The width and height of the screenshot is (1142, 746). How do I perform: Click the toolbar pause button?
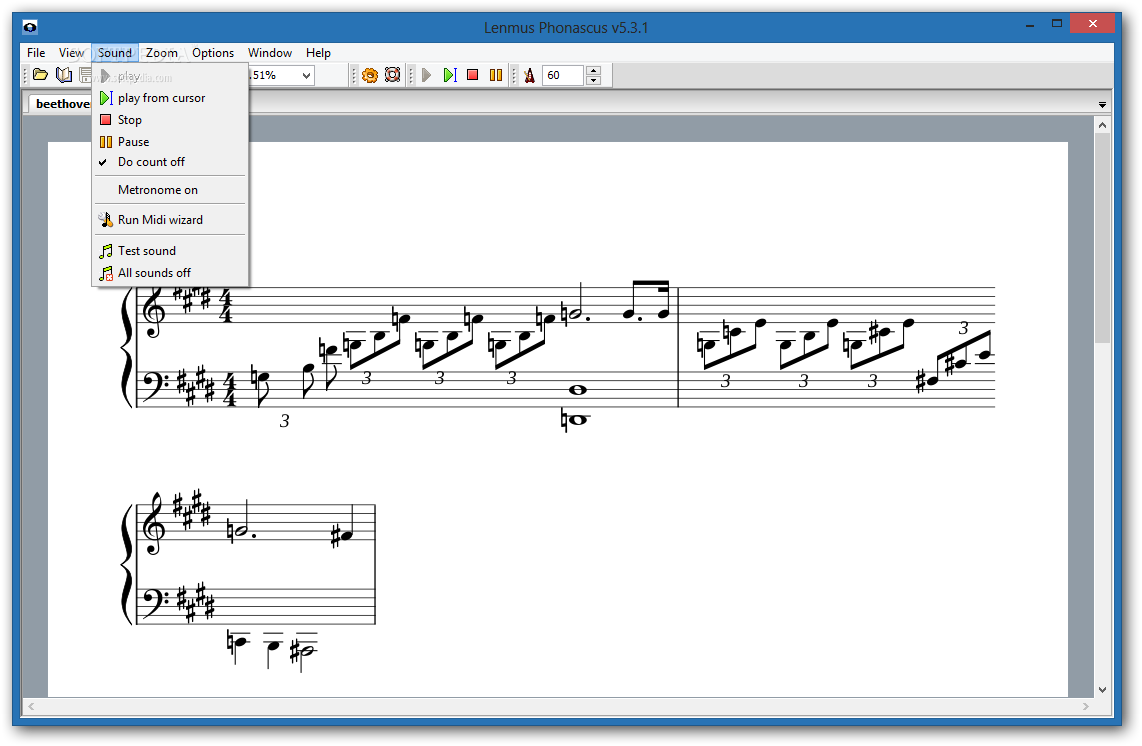(496, 75)
